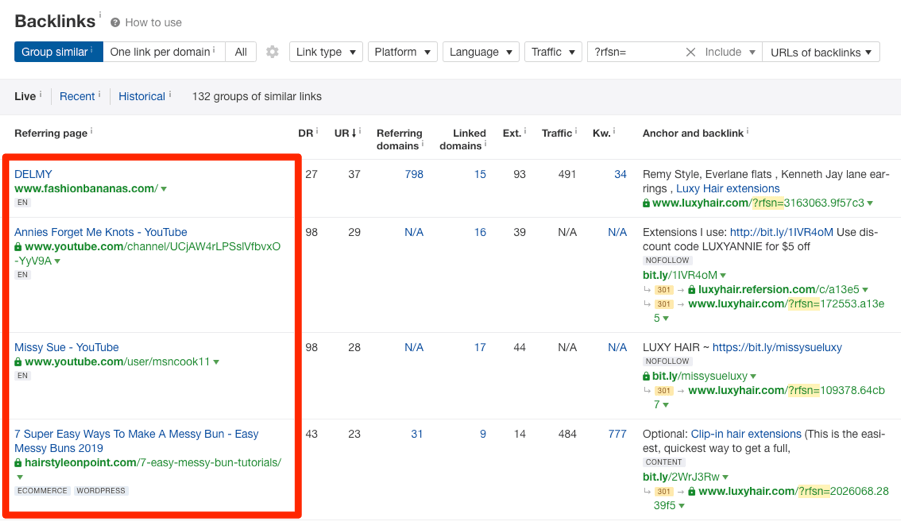Select the All links mode
Screen dimensions: 901x522
coord(241,52)
